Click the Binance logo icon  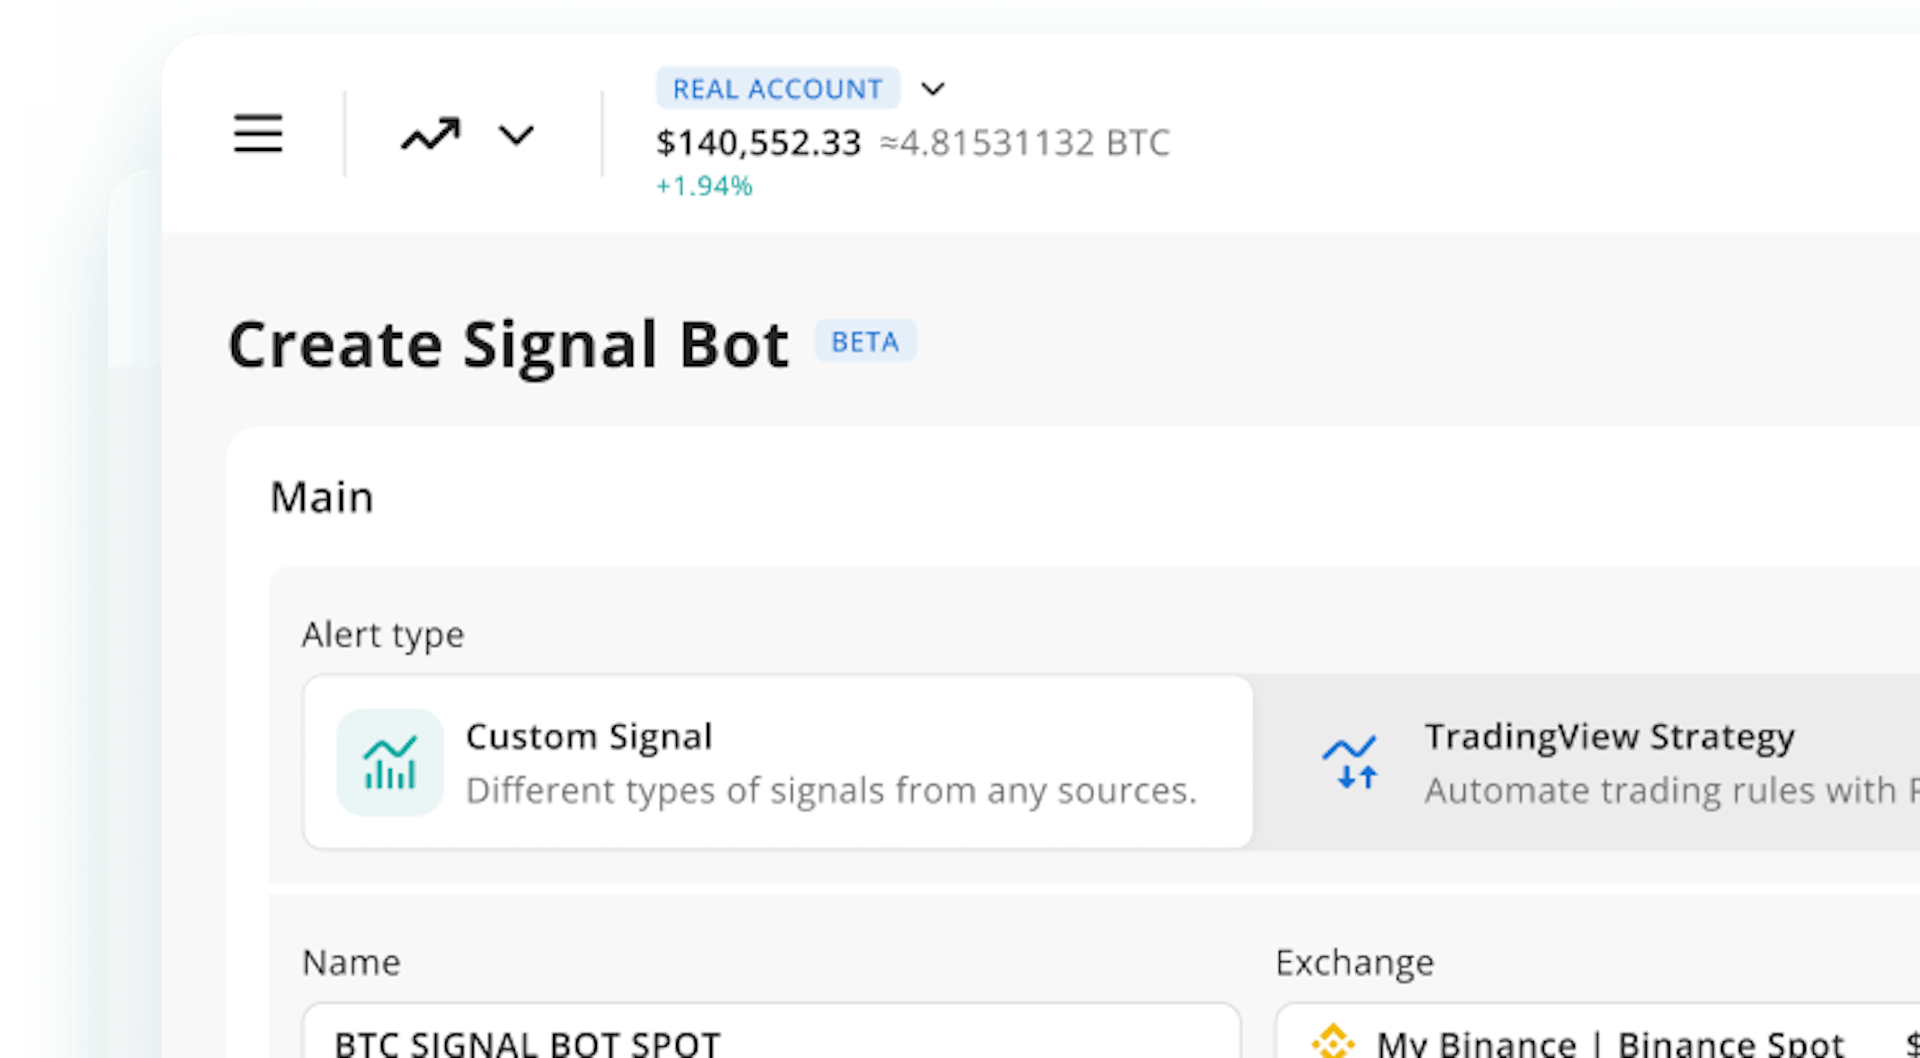[1333, 1041]
